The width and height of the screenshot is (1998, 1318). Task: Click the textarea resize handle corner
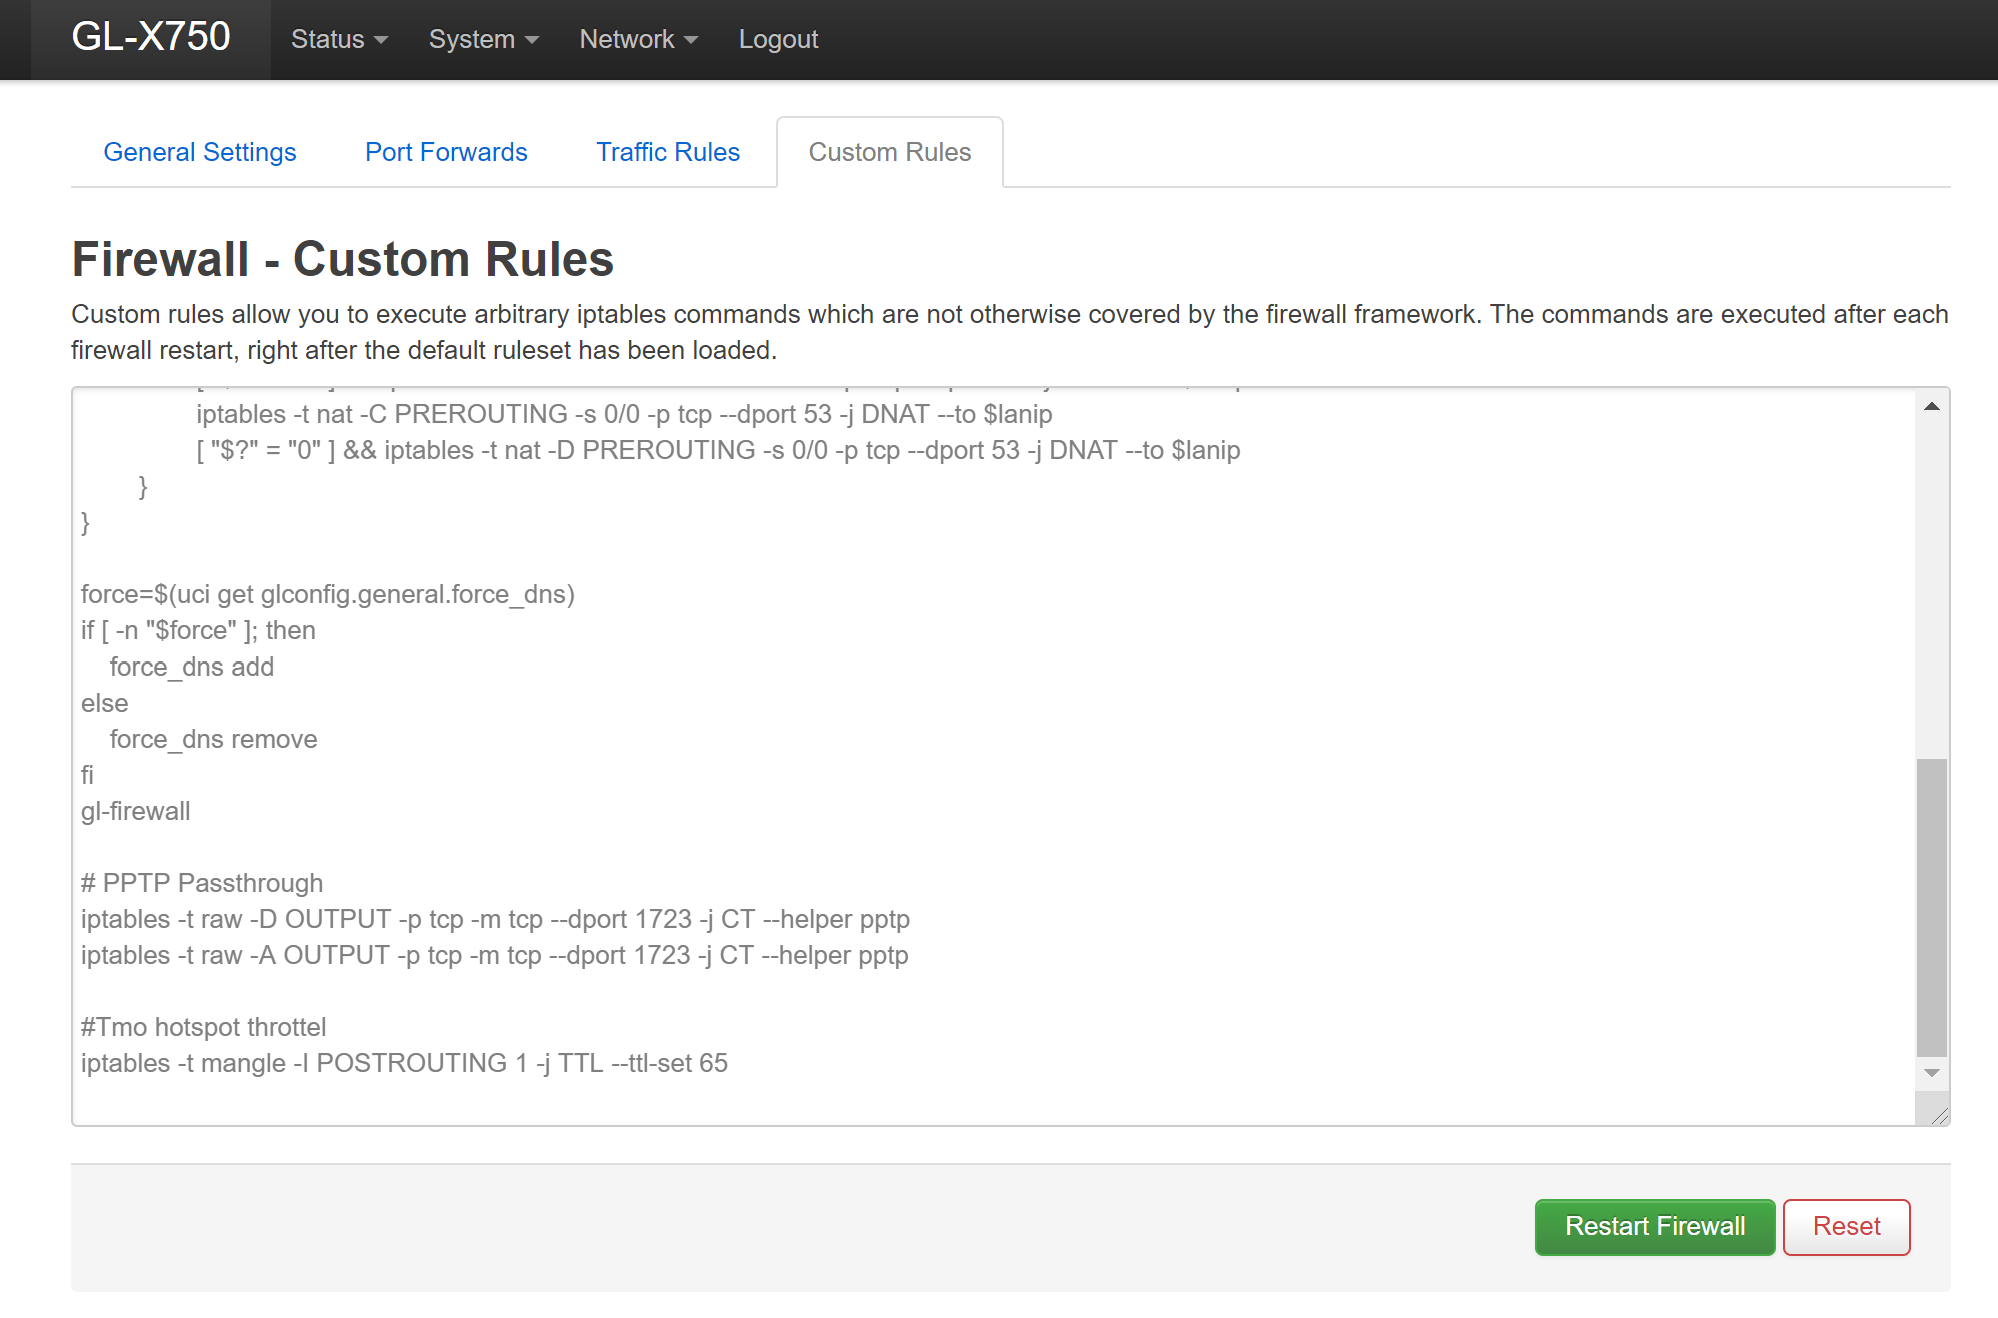(1939, 1116)
